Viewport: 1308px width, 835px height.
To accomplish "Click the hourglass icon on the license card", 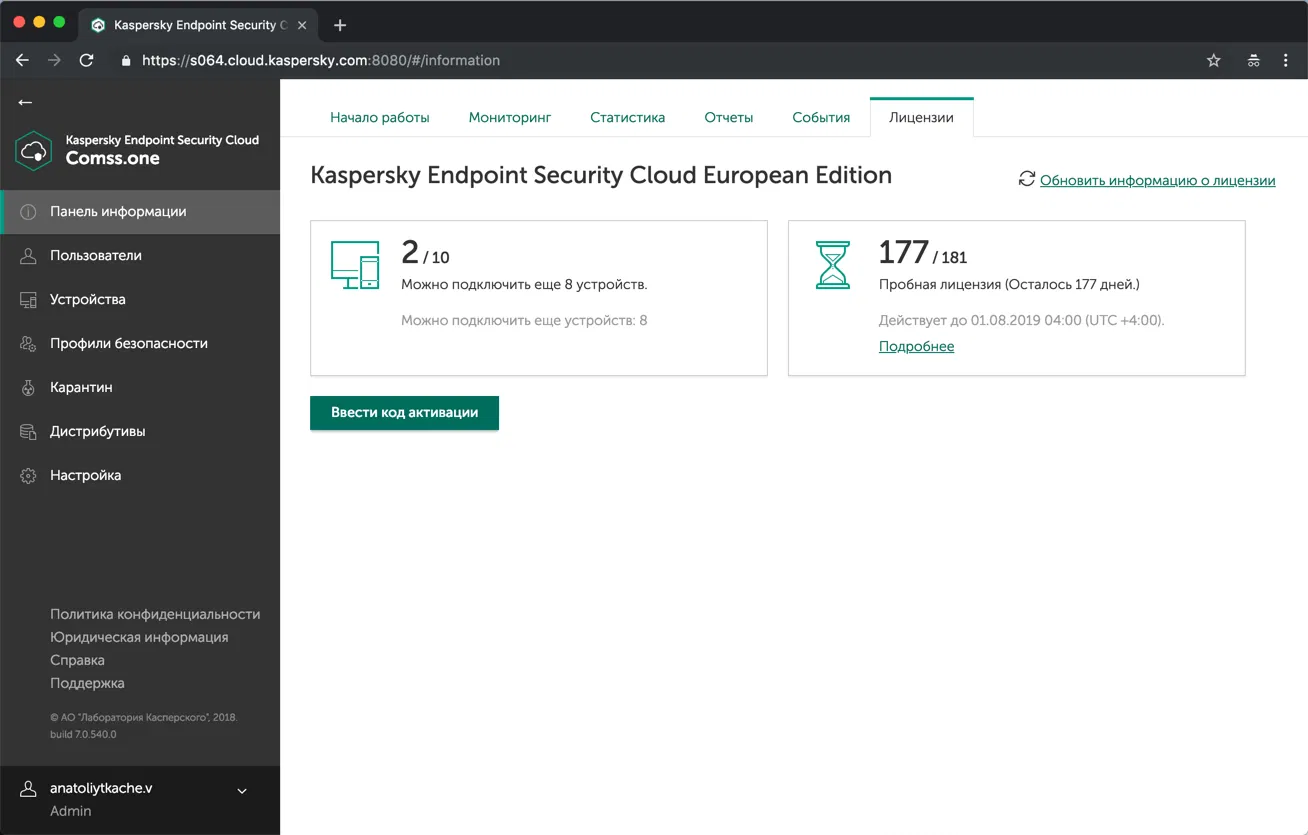I will click(x=833, y=264).
